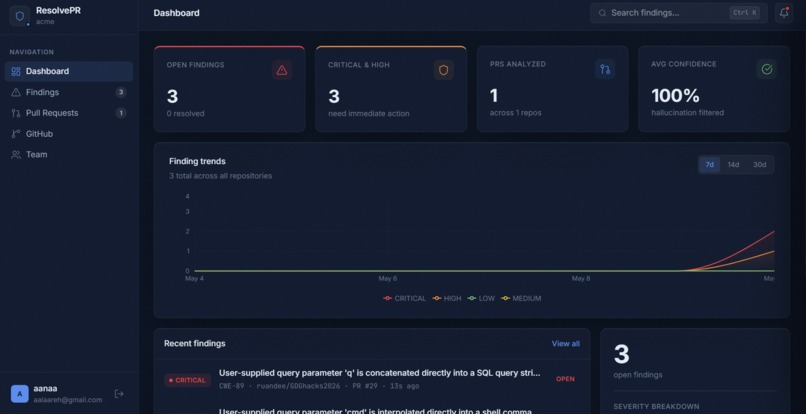The width and height of the screenshot is (806, 414).
Task: Click the OPEN status label
Action: [565, 379]
